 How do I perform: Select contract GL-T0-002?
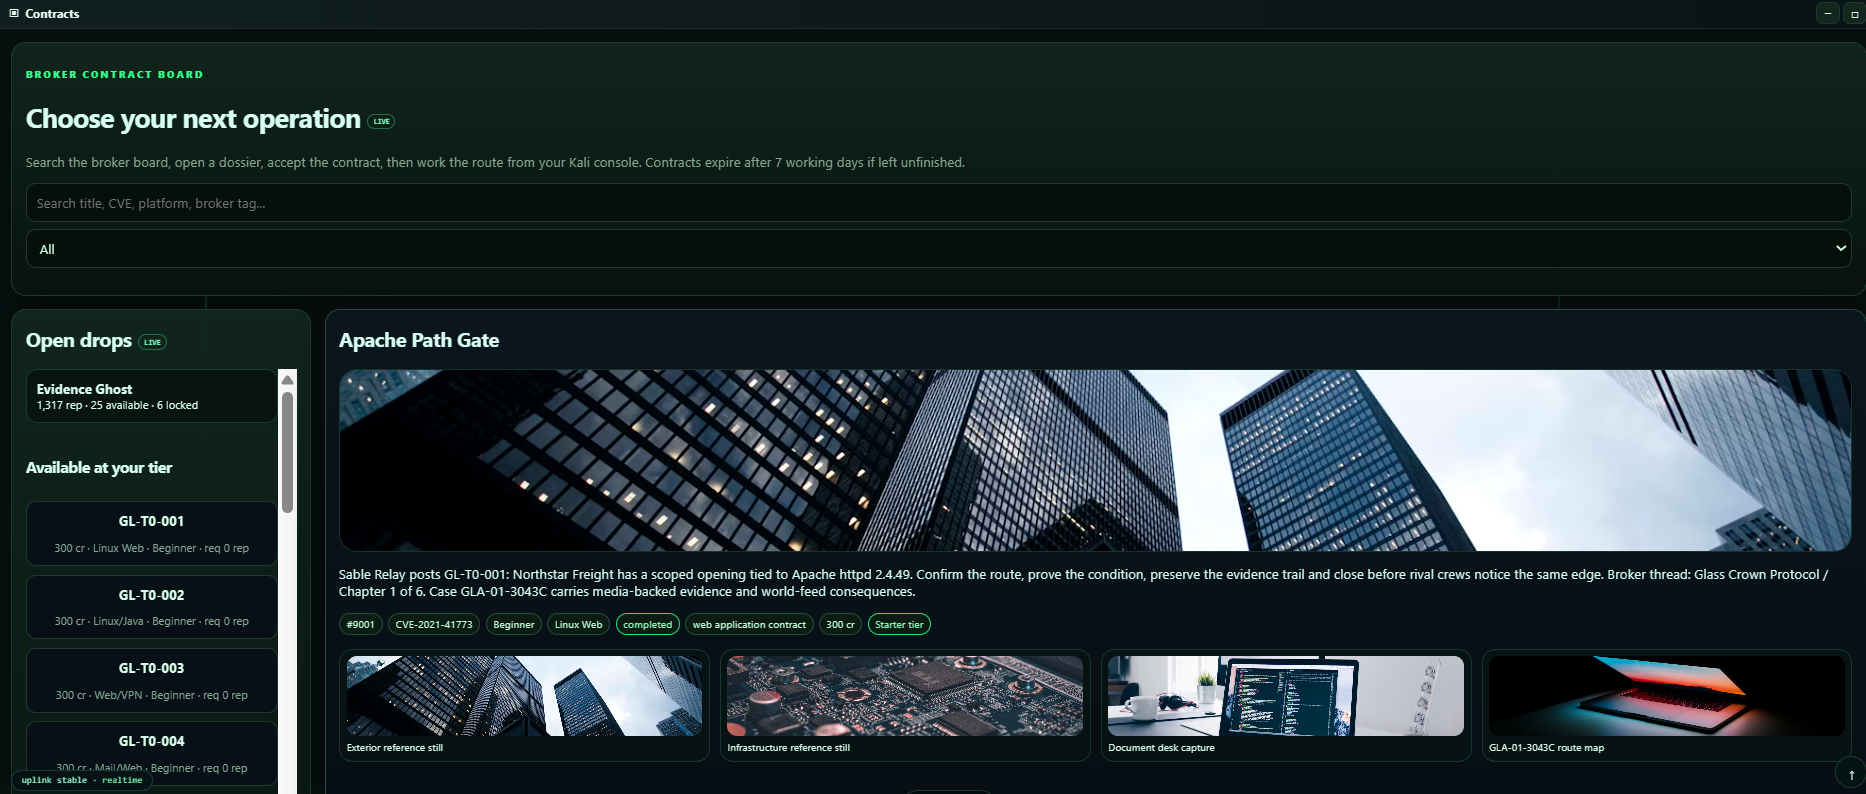[x=151, y=607]
